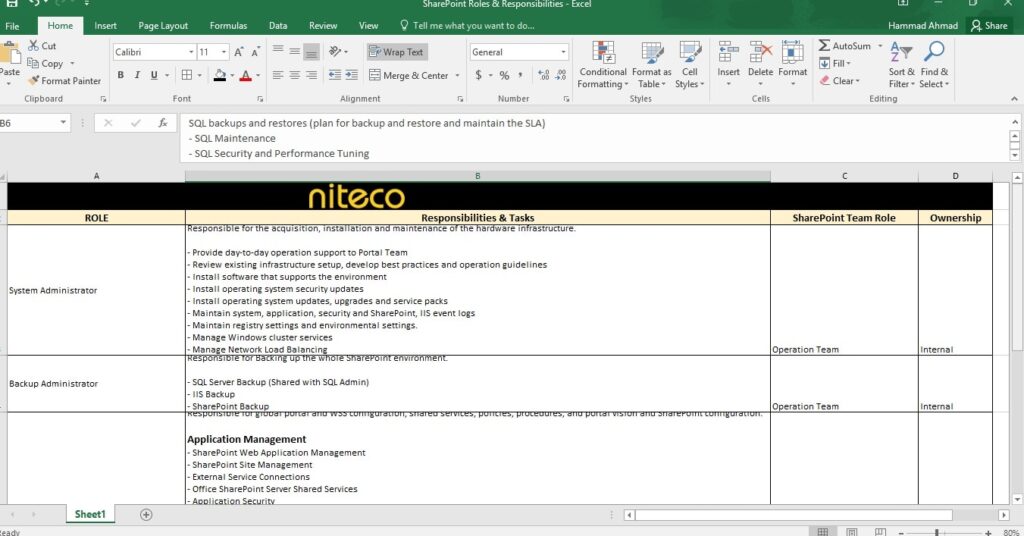
Task: Switch to the Page Layout tab
Action: (163, 25)
